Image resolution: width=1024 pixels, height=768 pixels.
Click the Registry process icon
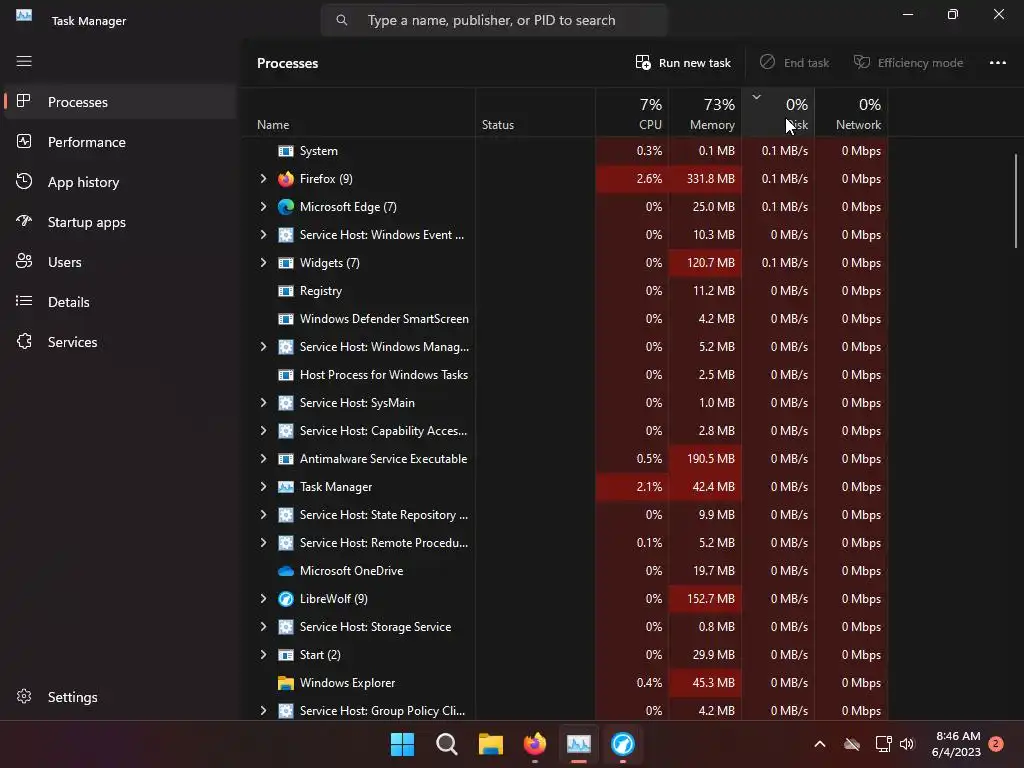point(286,291)
